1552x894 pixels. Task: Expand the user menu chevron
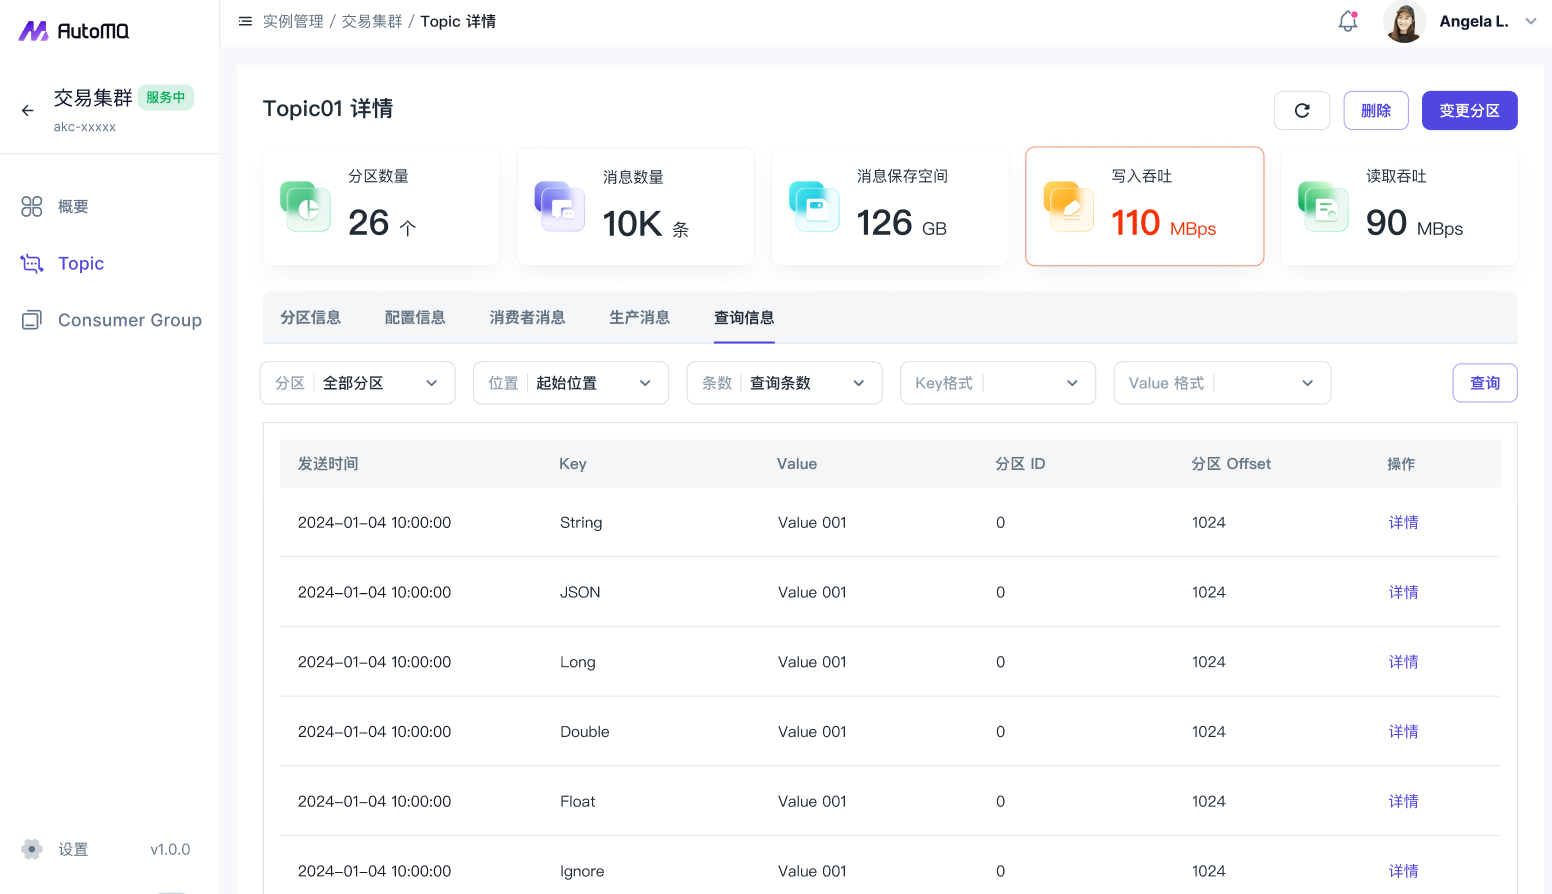click(1531, 21)
